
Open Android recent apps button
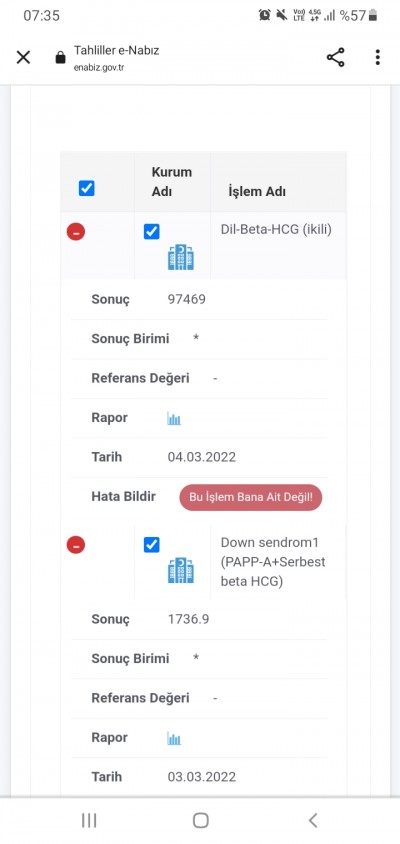[89, 820]
